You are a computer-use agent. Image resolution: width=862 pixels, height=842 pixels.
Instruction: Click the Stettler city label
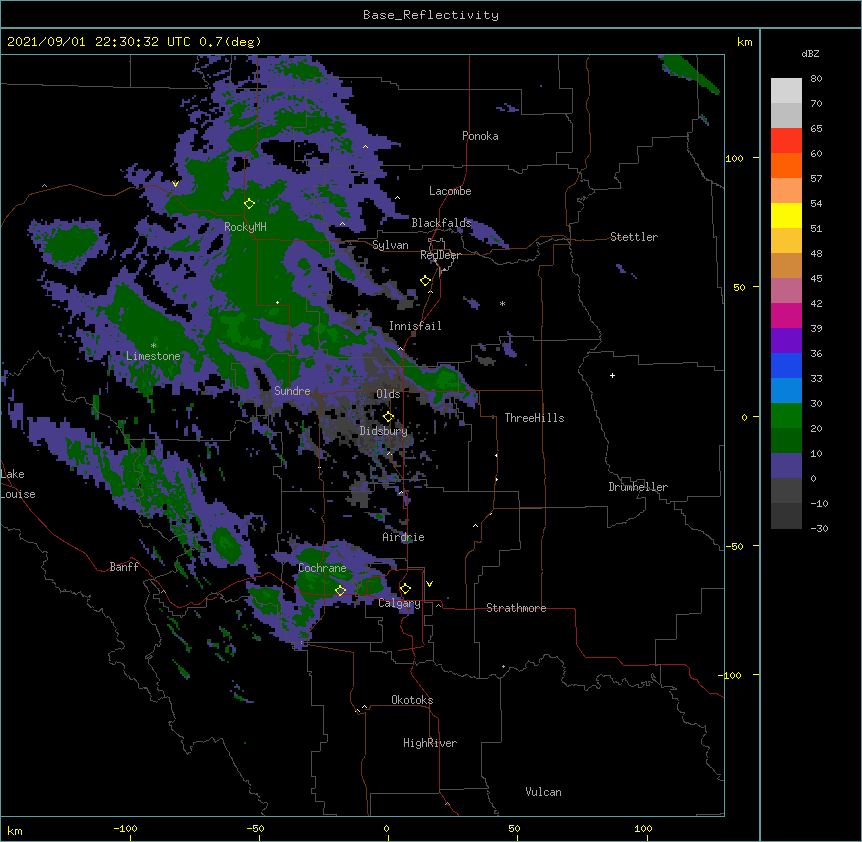click(634, 237)
